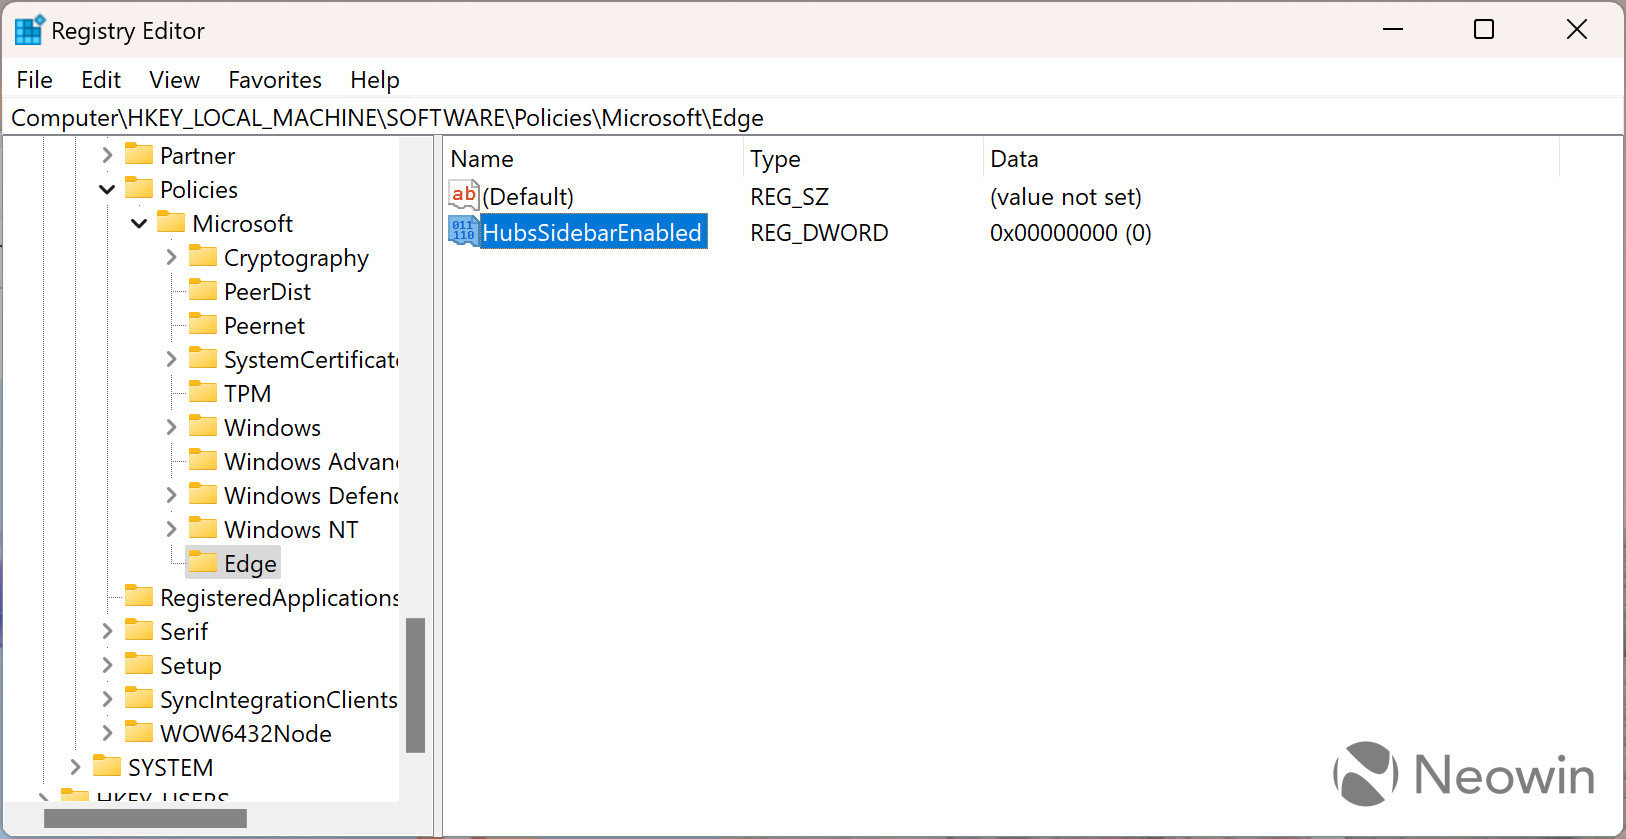Viewport: 1626px width, 839px height.
Task: Select the SyncIntegrationClients folder icon
Action: coord(139,698)
